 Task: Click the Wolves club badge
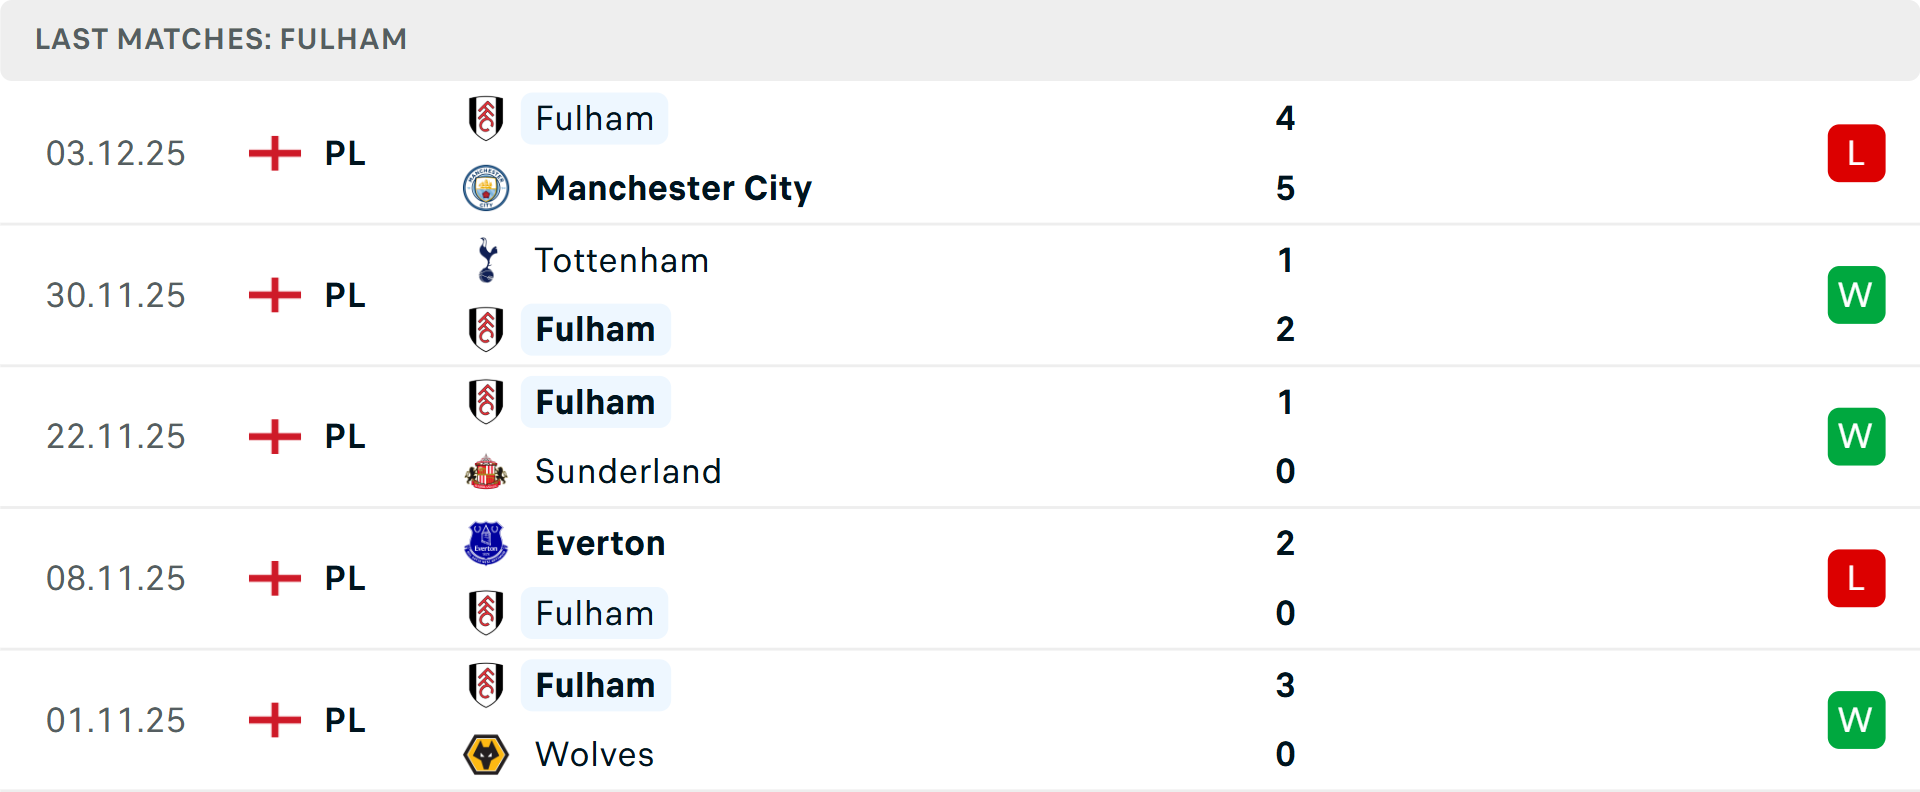pyautogui.click(x=487, y=754)
